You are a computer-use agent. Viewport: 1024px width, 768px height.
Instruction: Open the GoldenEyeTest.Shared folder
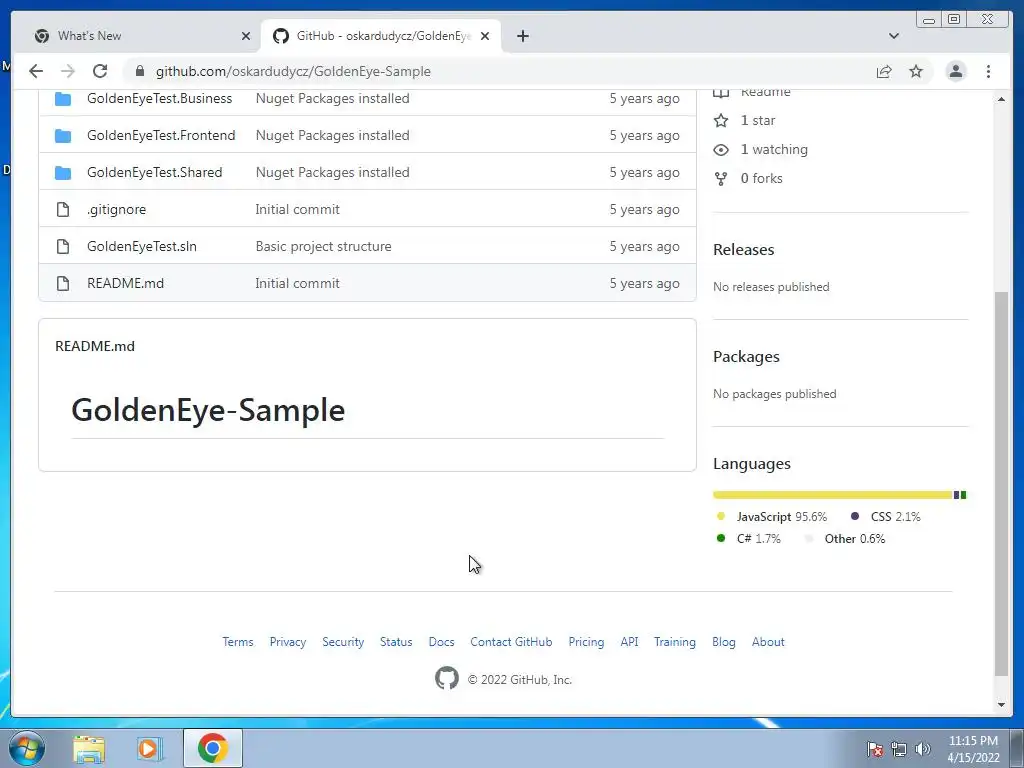pyautogui.click(x=154, y=172)
